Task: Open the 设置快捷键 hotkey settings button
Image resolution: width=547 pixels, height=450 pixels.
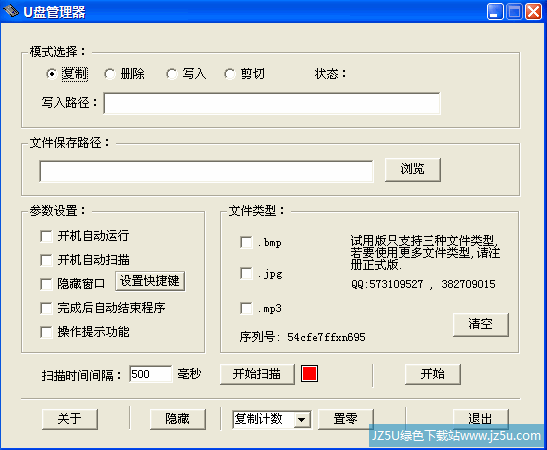Action: pyautogui.click(x=150, y=281)
